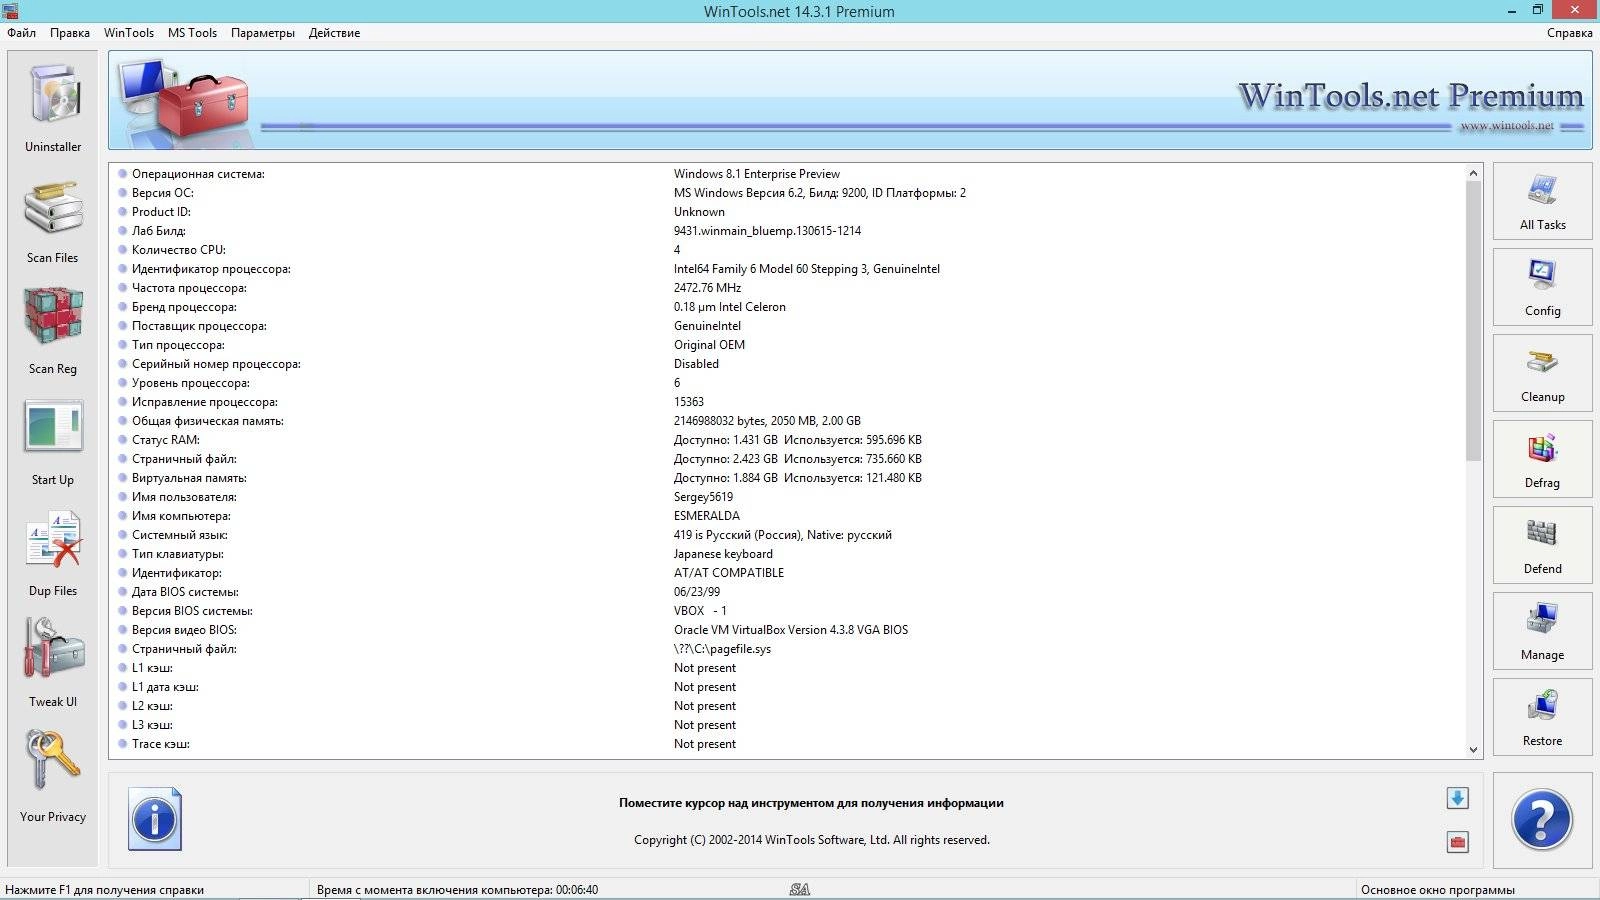This screenshot has width=1600, height=900.
Task: Start the Cleanup task
Action: pyautogui.click(x=1542, y=373)
